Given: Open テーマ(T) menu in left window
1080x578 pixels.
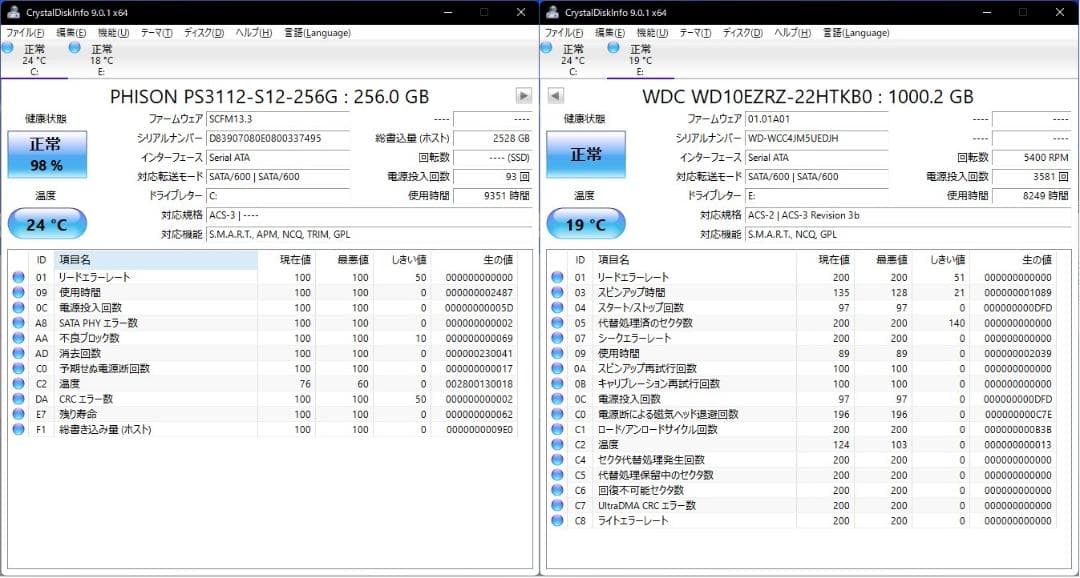Looking at the screenshot, I should tap(156, 32).
